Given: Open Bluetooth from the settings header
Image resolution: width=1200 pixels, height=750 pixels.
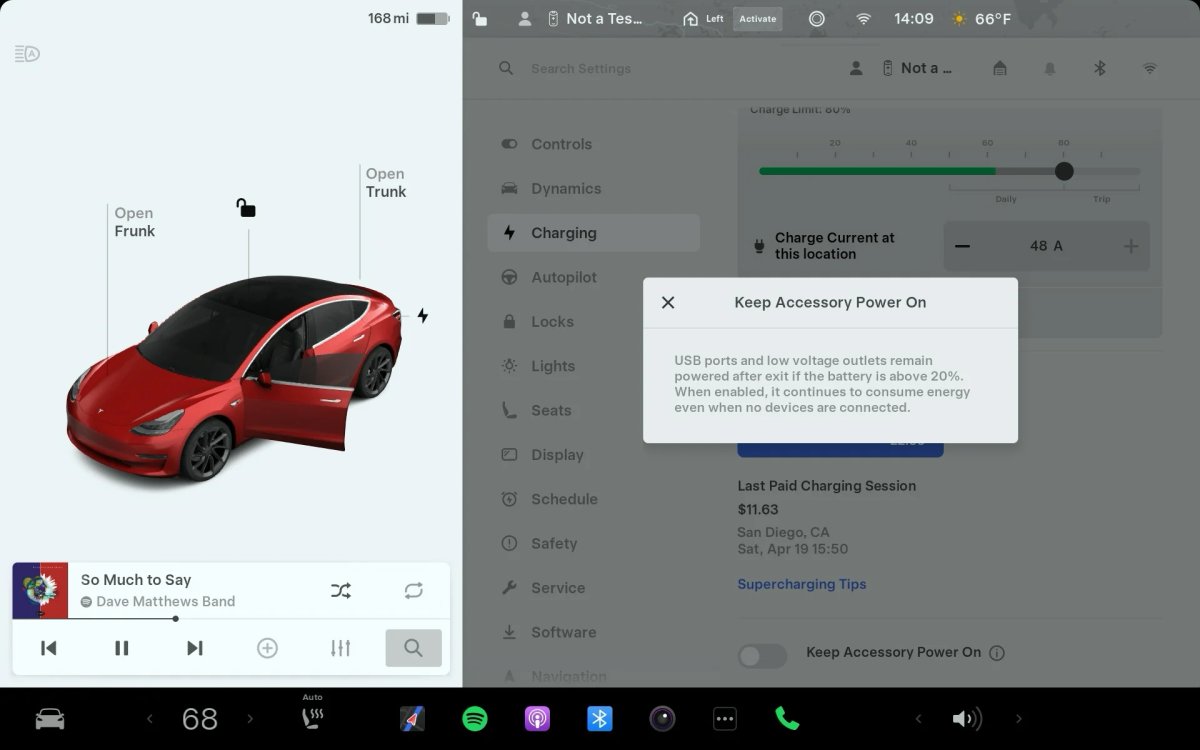Looking at the screenshot, I should pyautogui.click(x=1099, y=68).
